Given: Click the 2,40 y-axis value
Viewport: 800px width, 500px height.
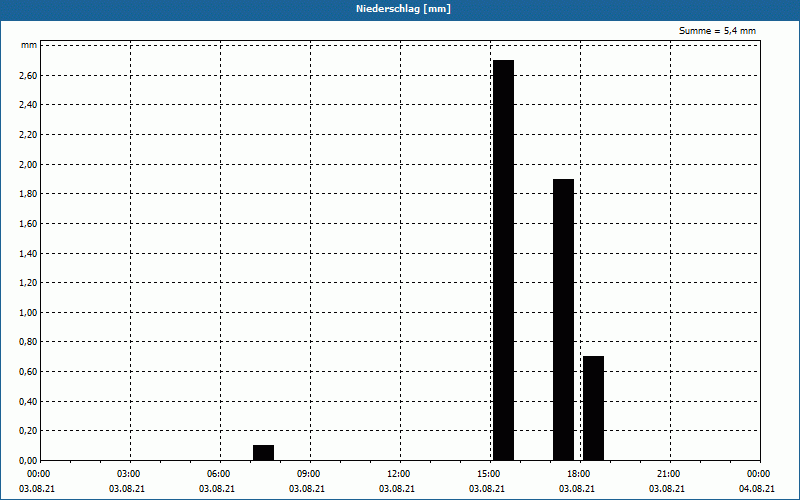Looking at the screenshot, I should (28, 105).
